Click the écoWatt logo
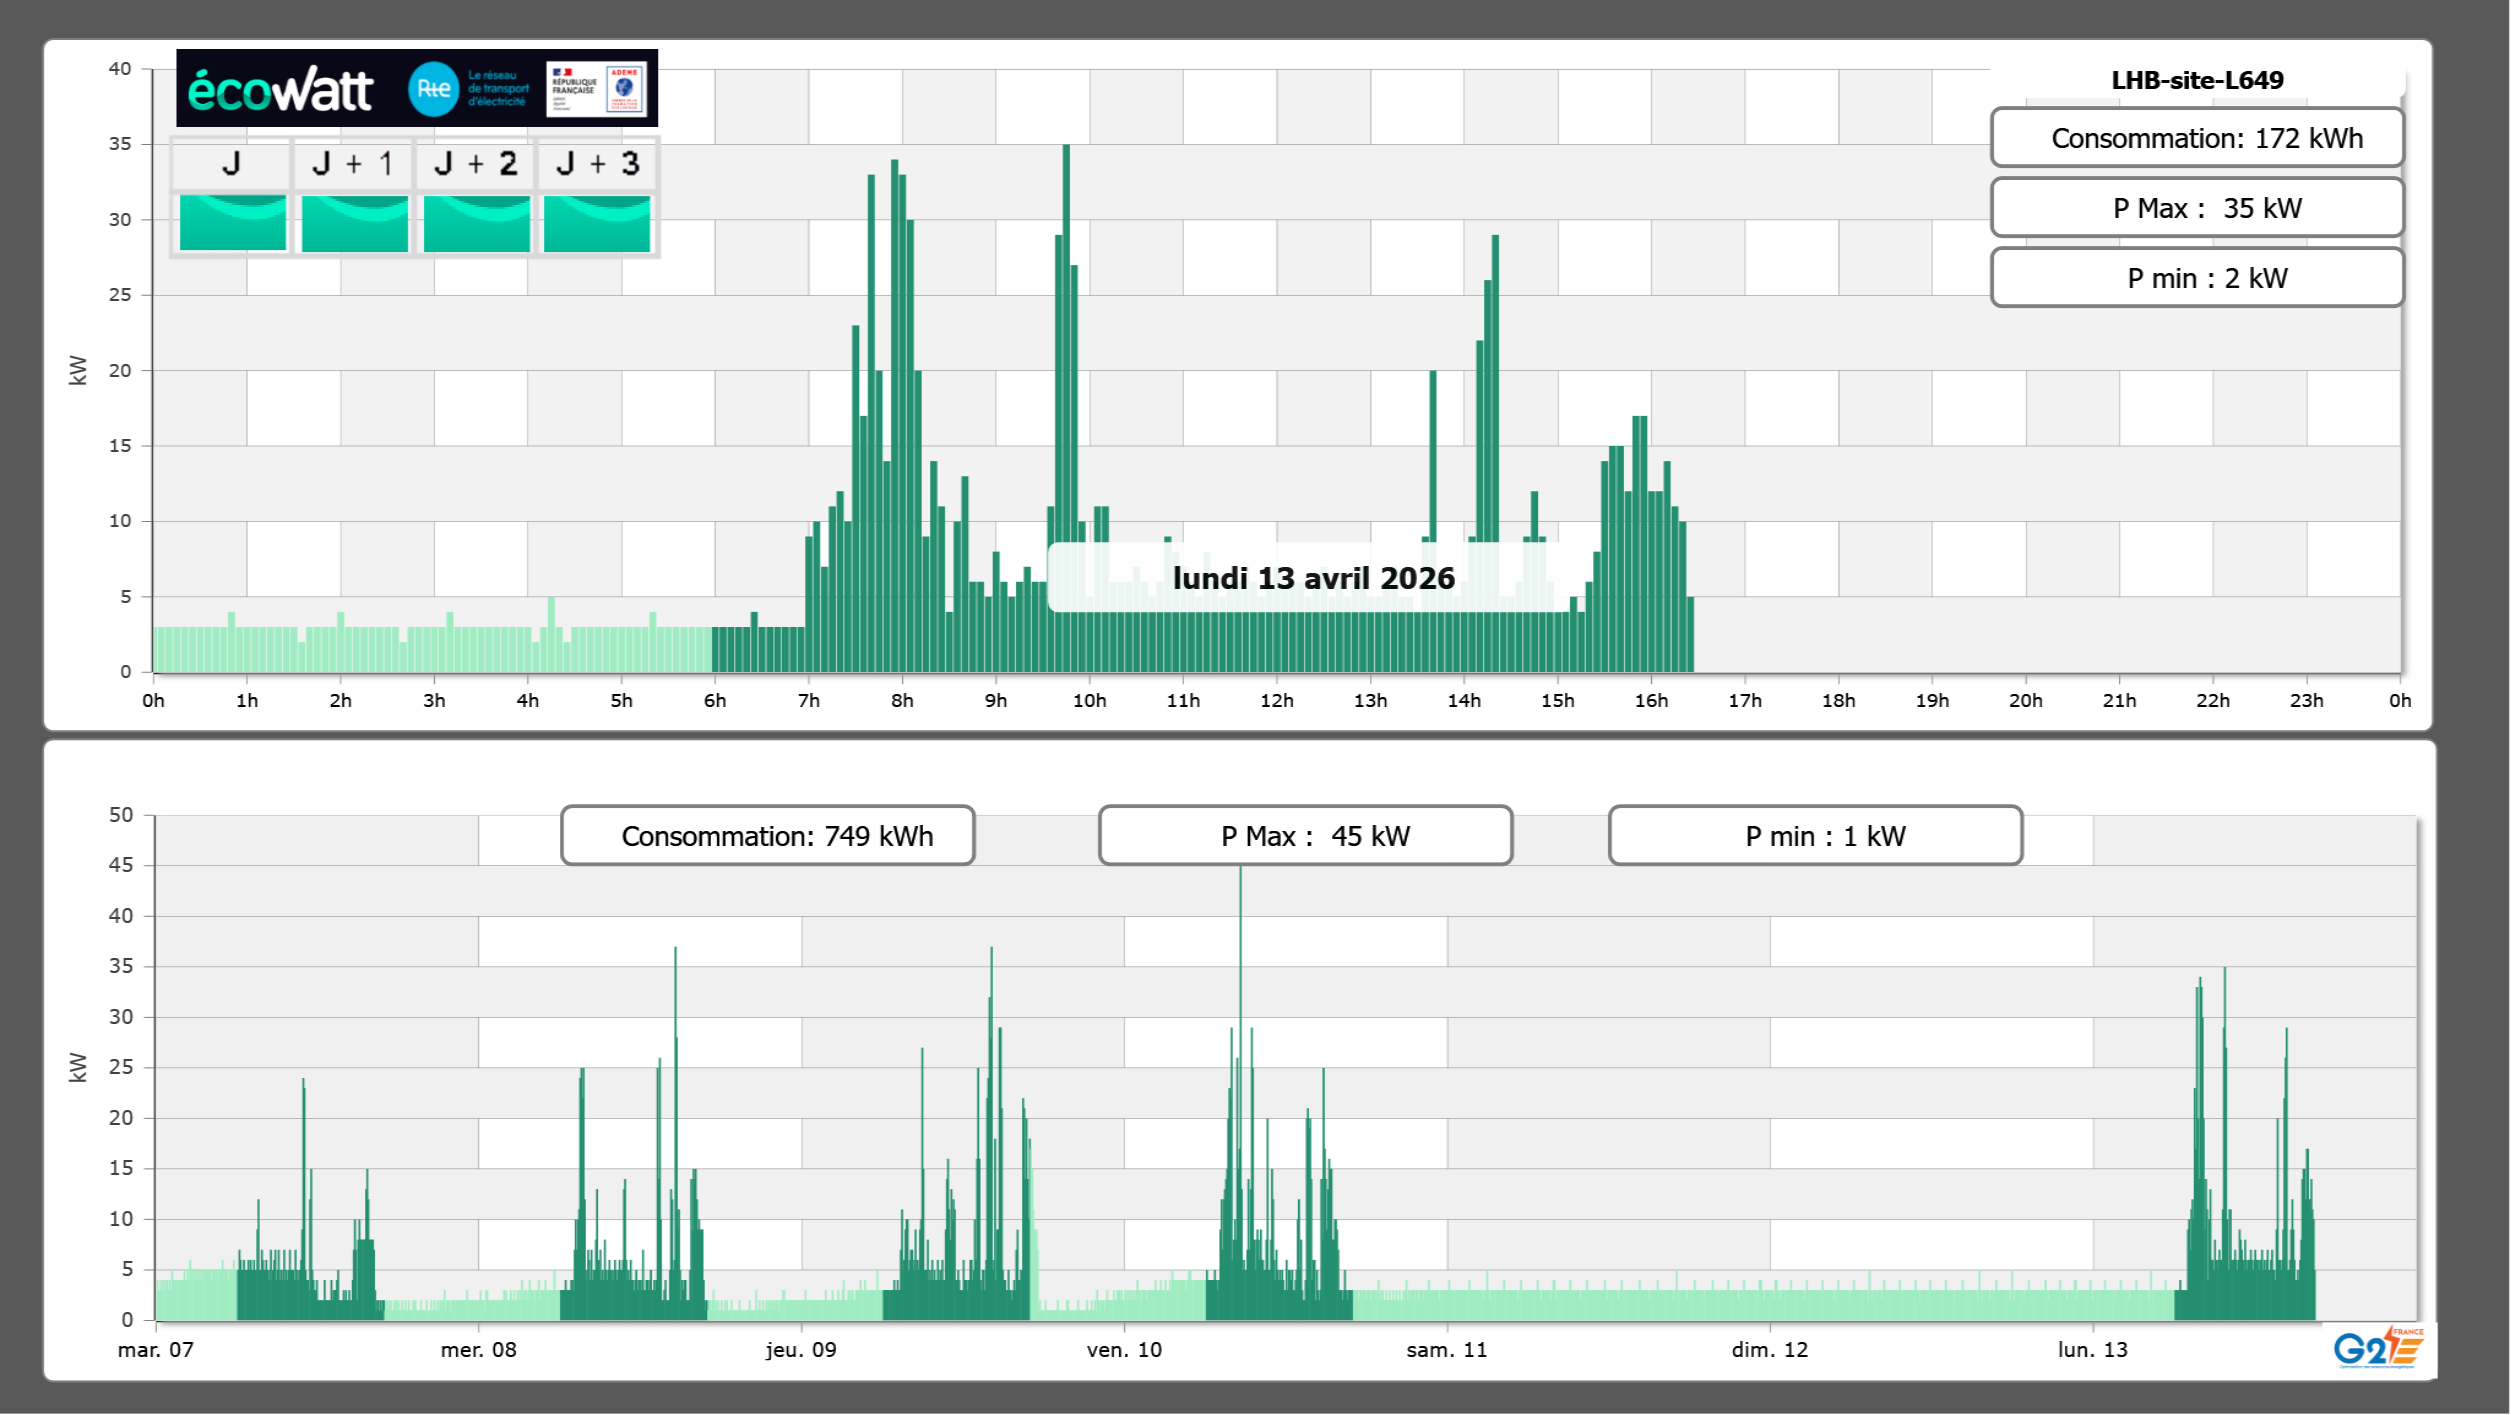This screenshot has width=2511, height=1415. [281, 90]
